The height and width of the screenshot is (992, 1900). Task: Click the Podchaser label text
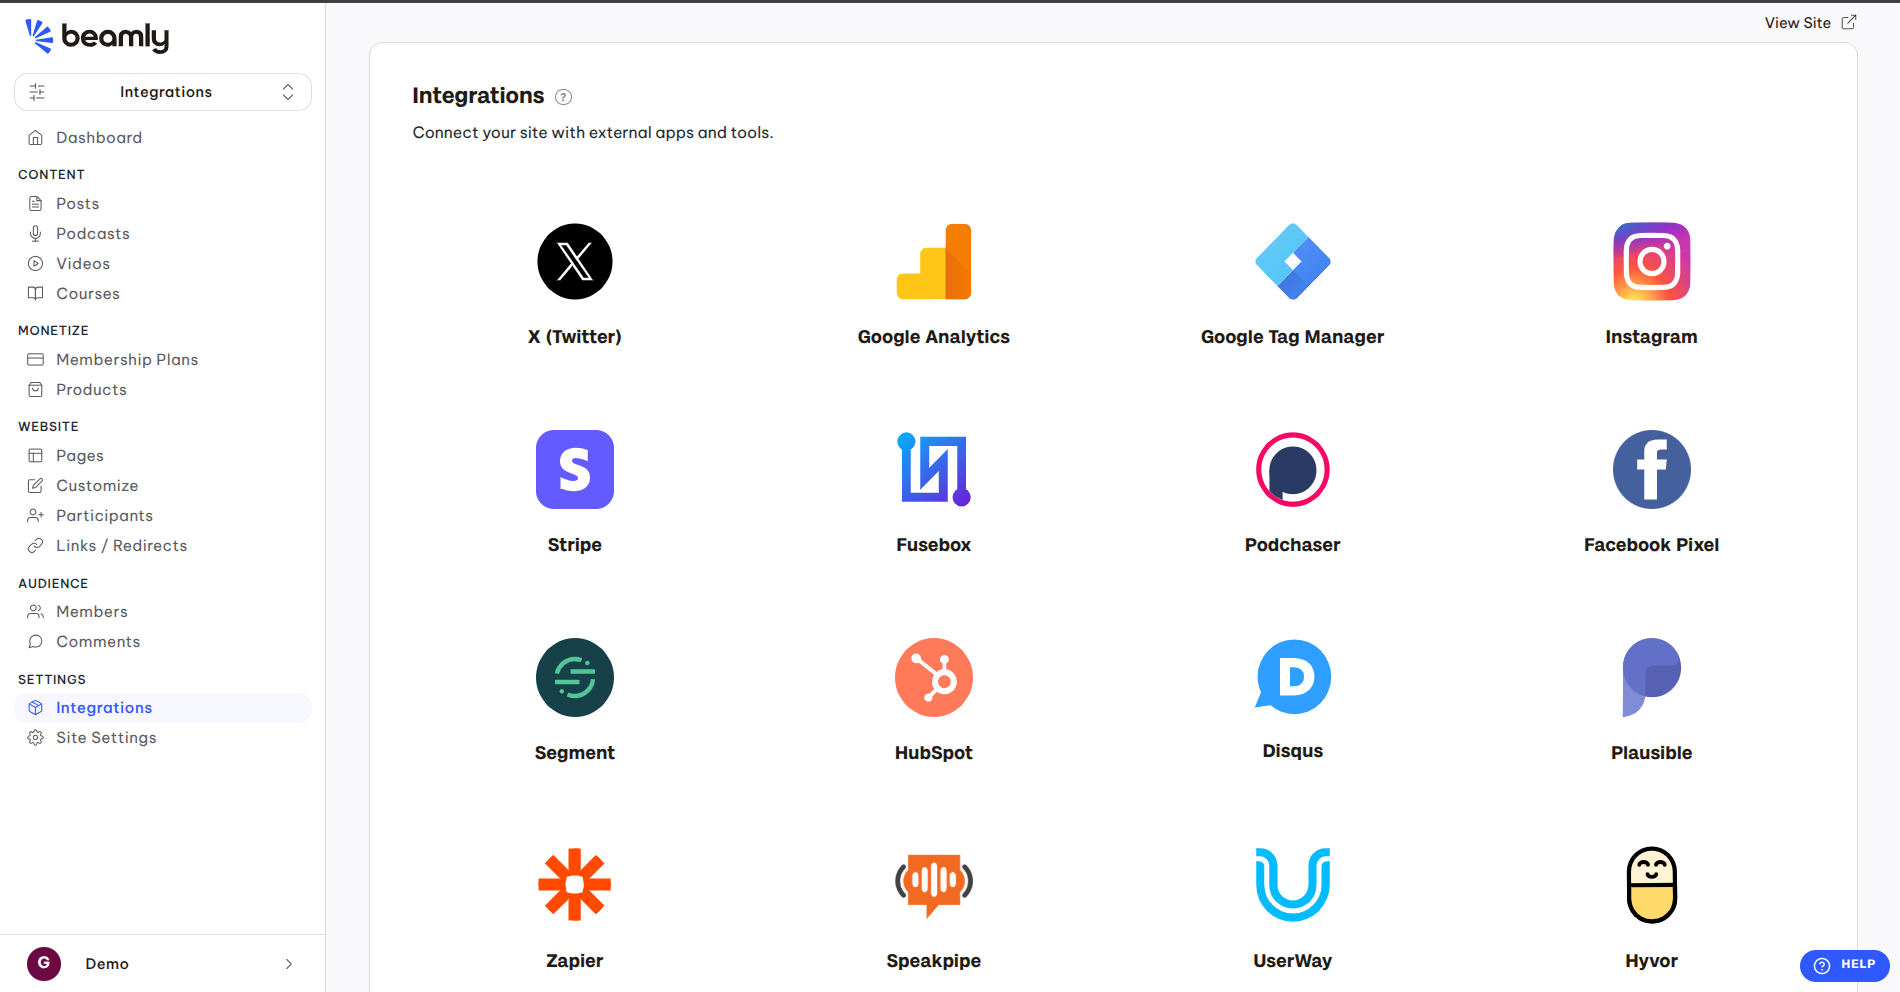point(1293,545)
